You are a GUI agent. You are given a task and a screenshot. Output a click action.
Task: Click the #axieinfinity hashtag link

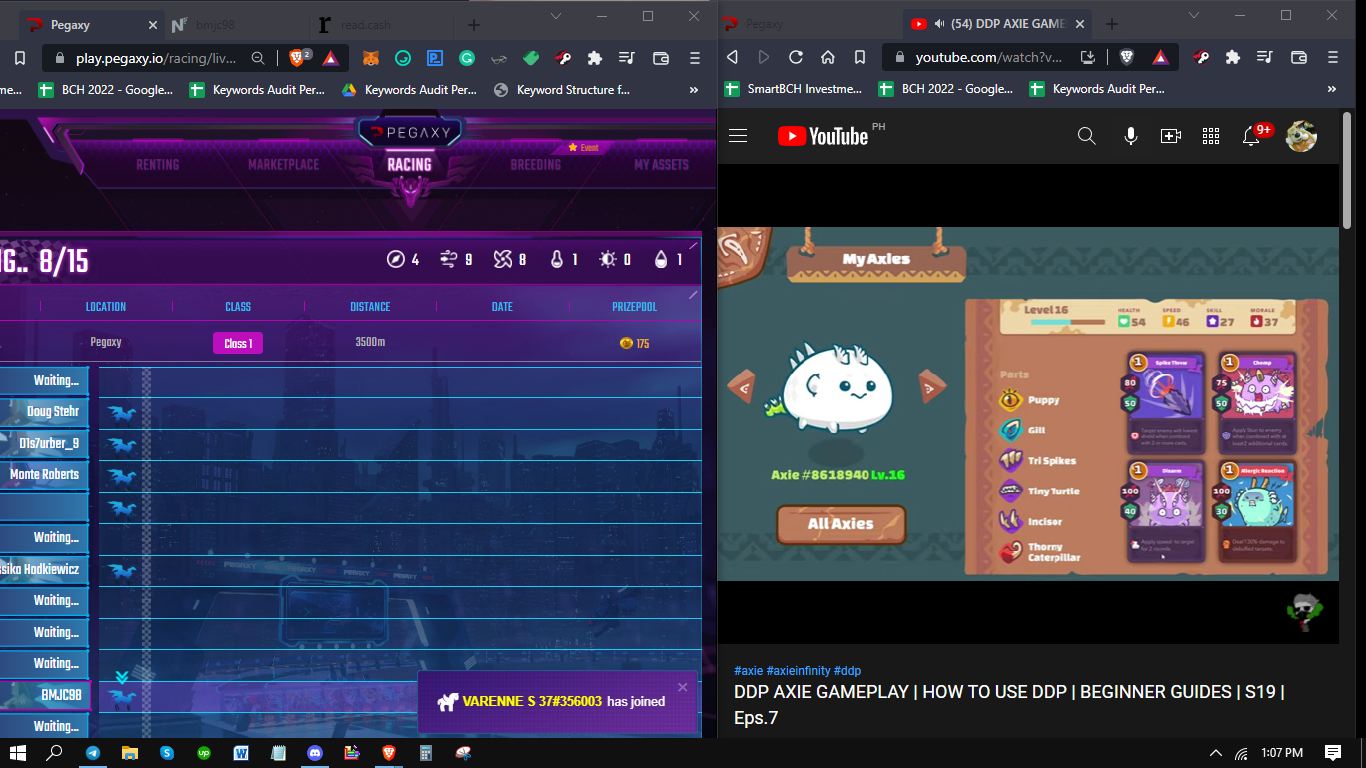tap(798, 671)
